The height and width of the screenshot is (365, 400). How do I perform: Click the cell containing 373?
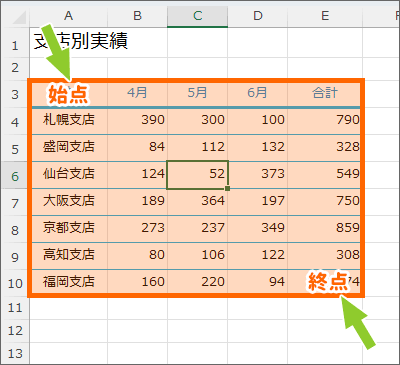click(x=257, y=175)
